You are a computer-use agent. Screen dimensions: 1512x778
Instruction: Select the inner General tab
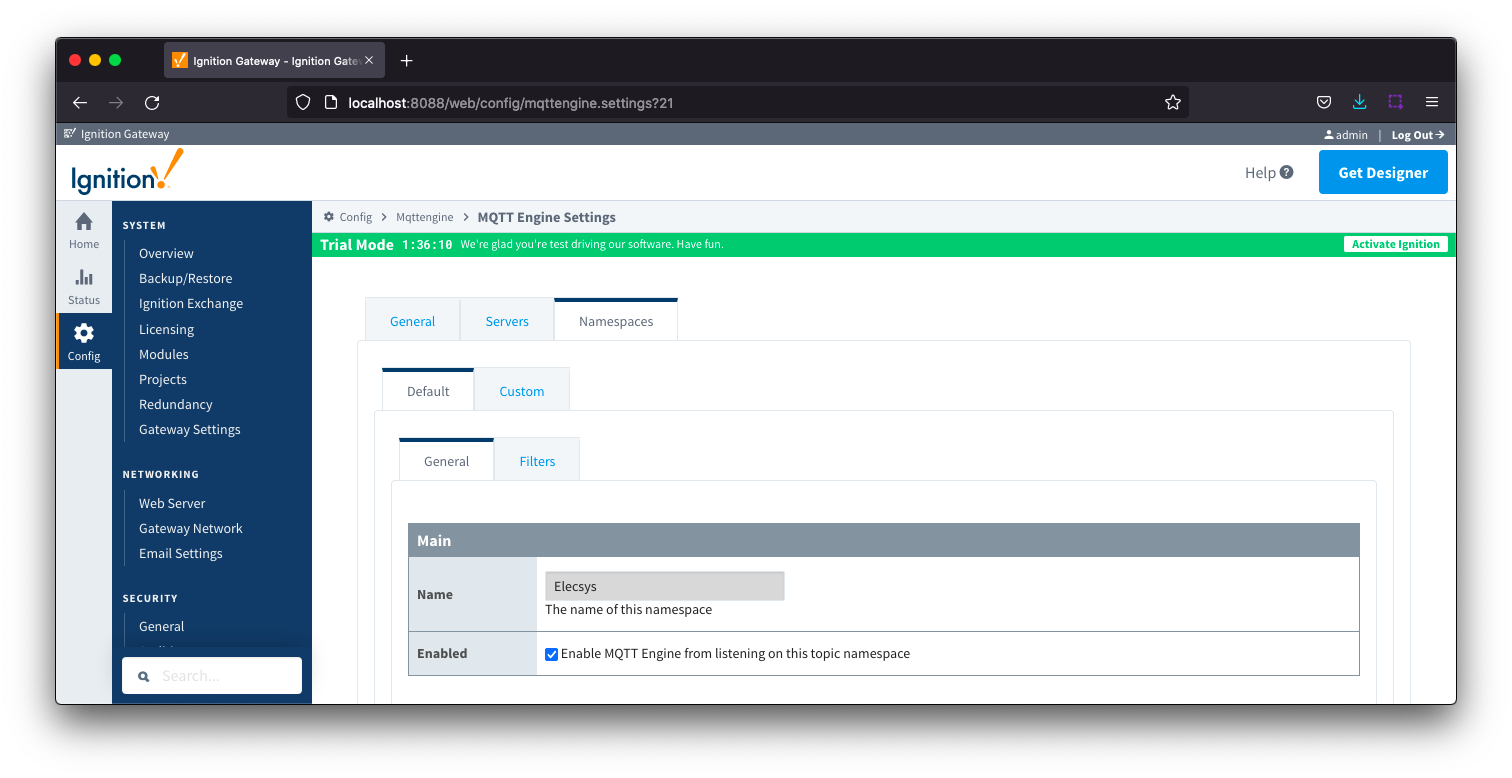(446, 461)
